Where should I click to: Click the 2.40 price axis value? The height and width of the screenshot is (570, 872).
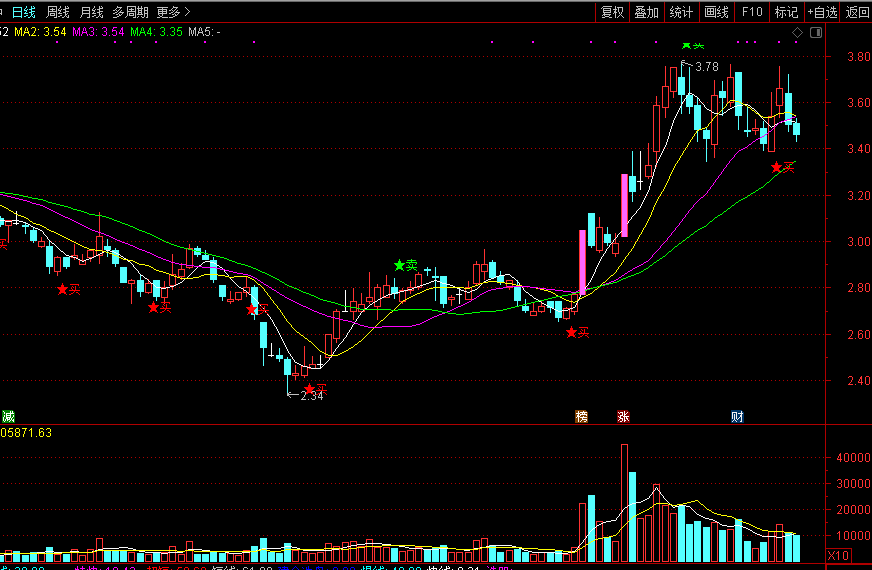858,380
